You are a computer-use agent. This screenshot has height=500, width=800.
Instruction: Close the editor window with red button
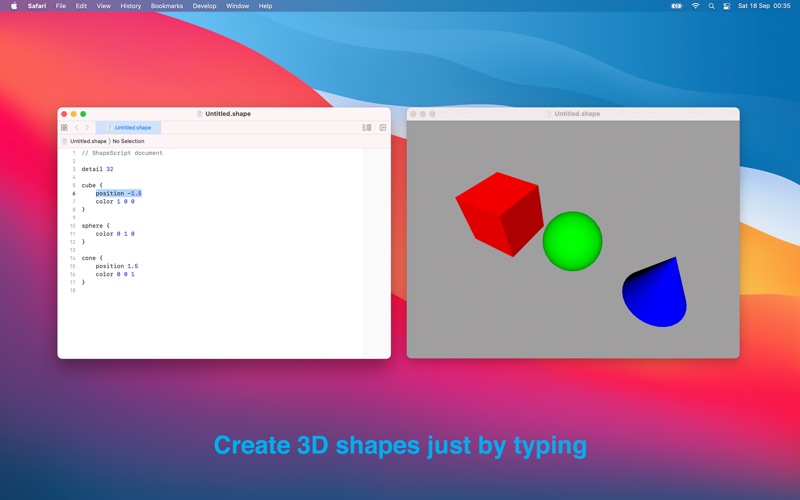click(x=64, y=114)
